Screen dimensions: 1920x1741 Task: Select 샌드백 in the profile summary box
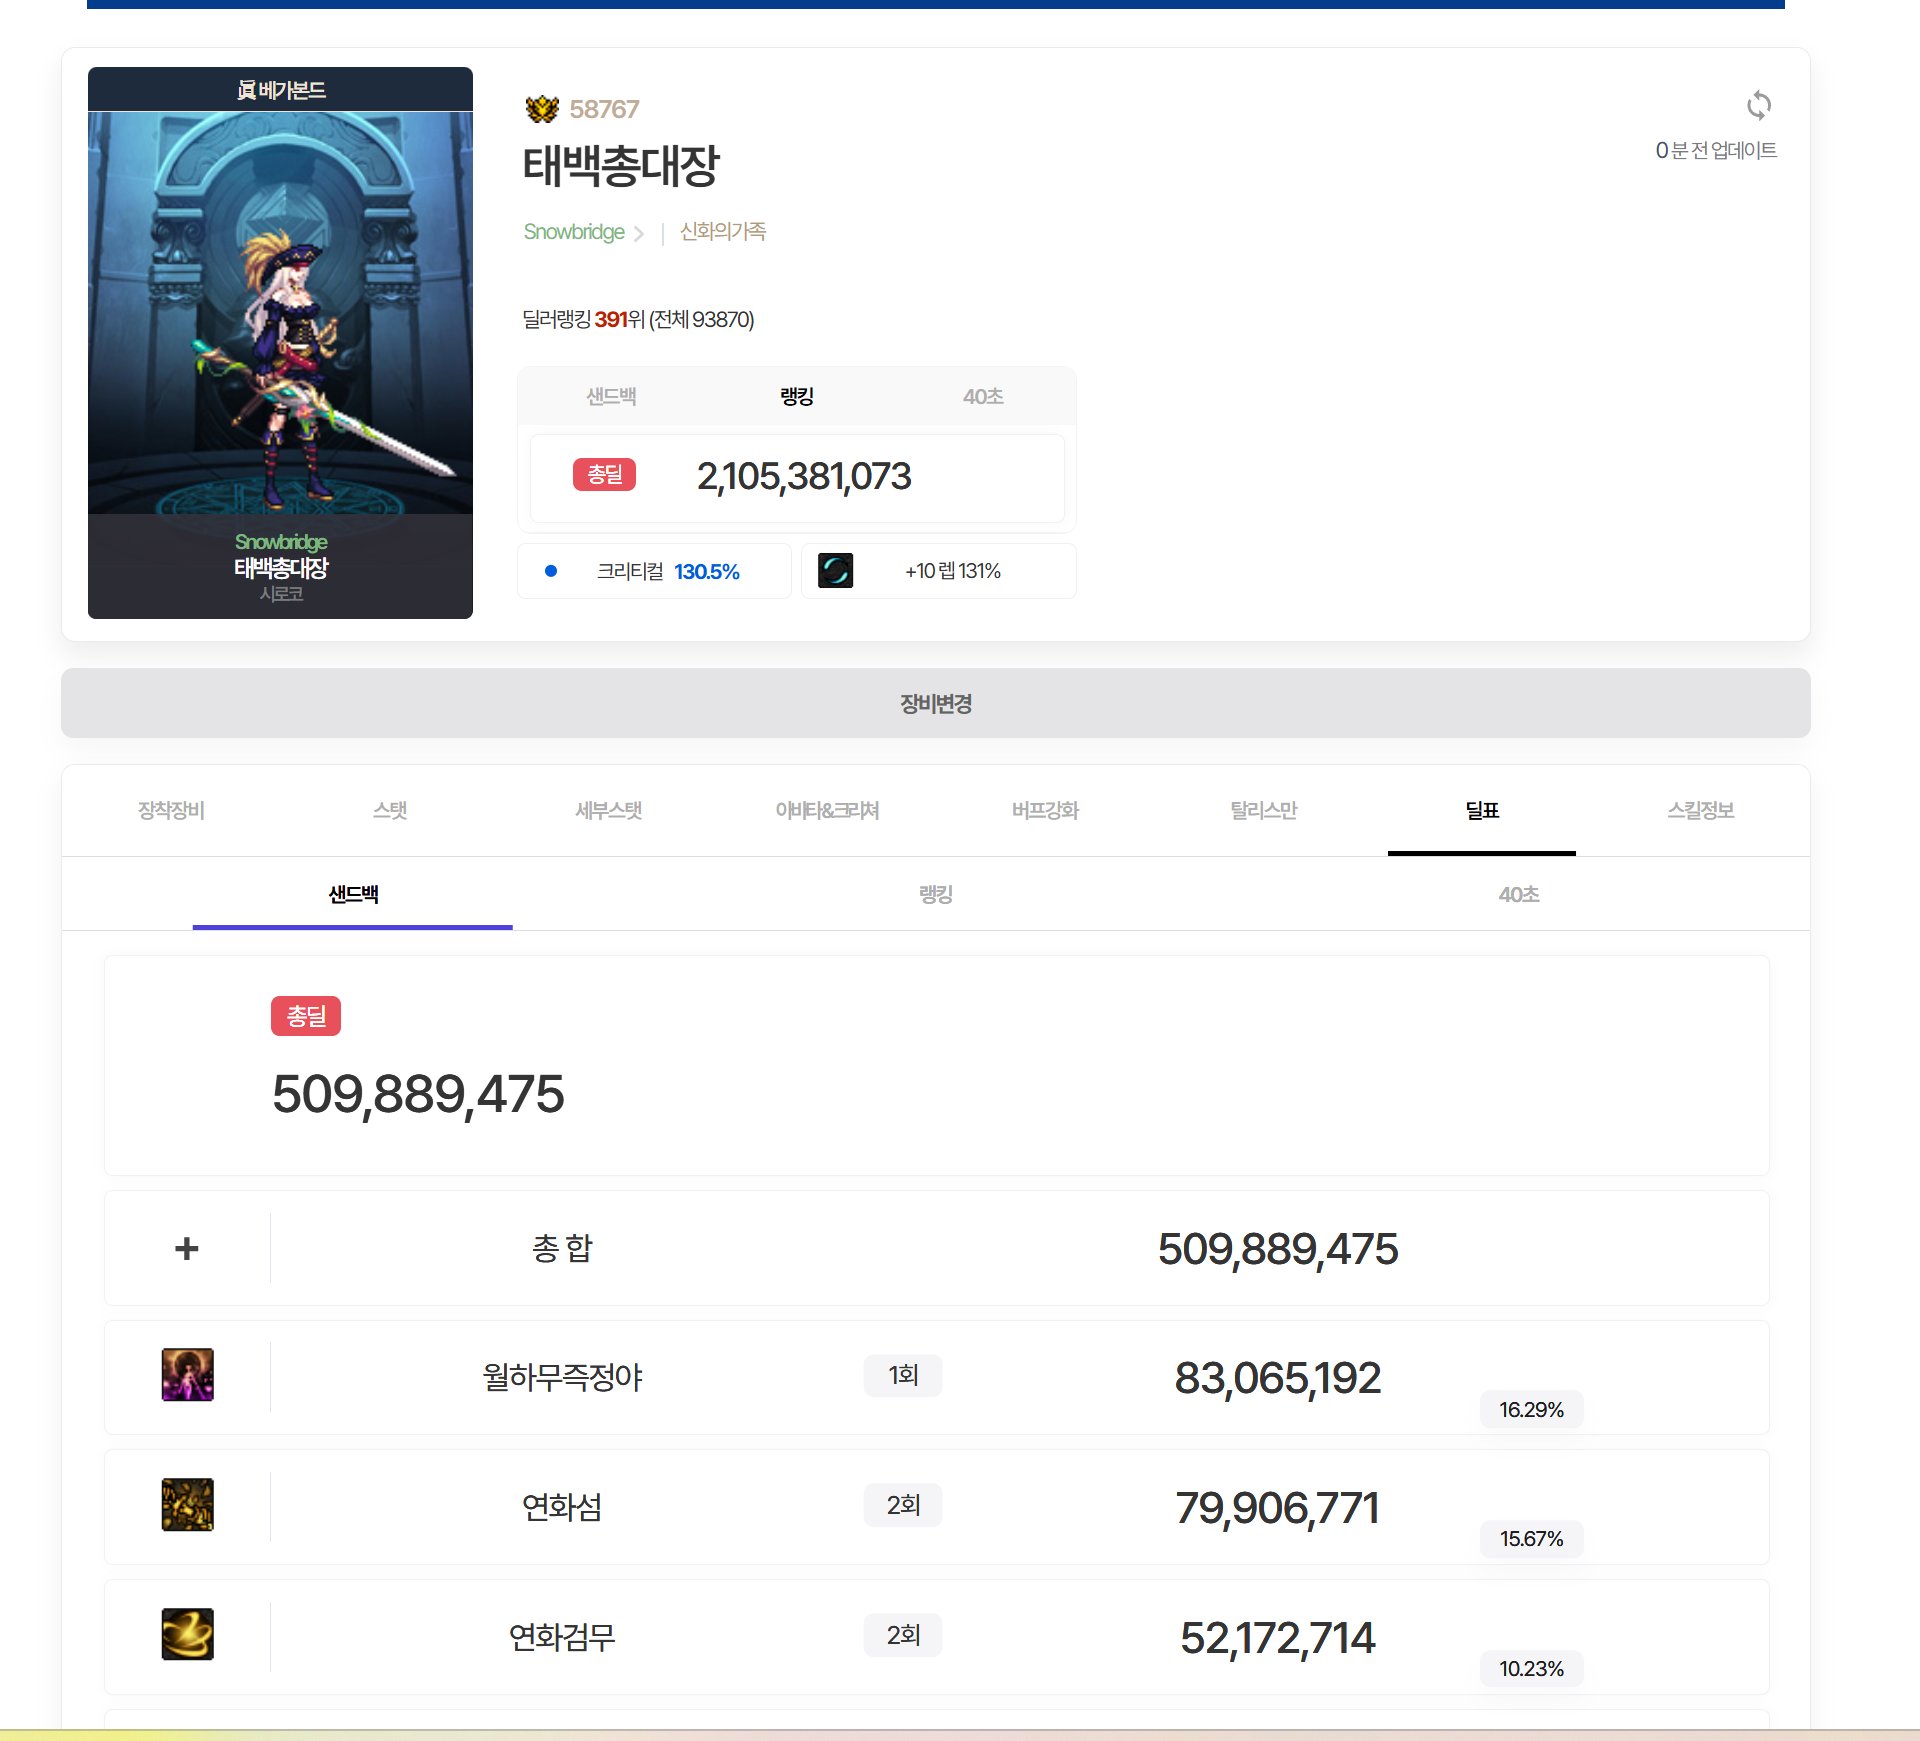point(611,396)
